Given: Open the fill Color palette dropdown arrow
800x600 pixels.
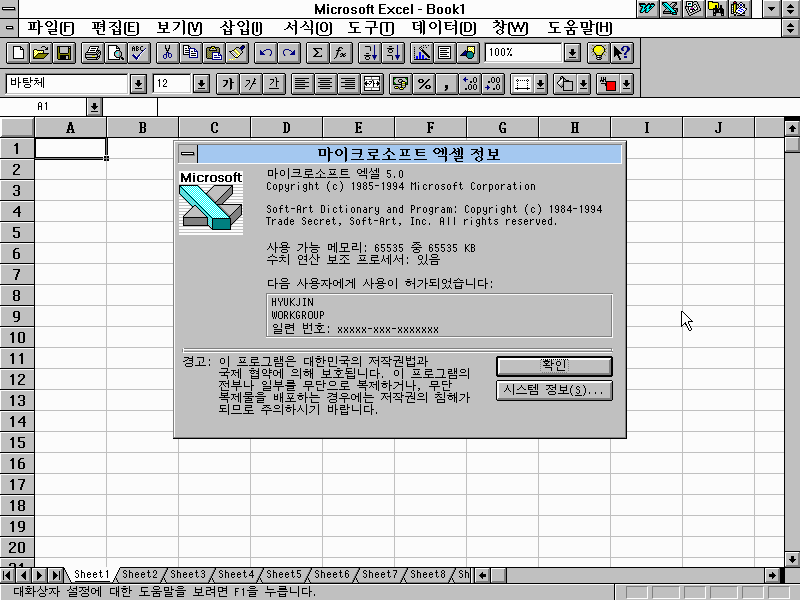Looking at the screenshot, I should 584,84.
